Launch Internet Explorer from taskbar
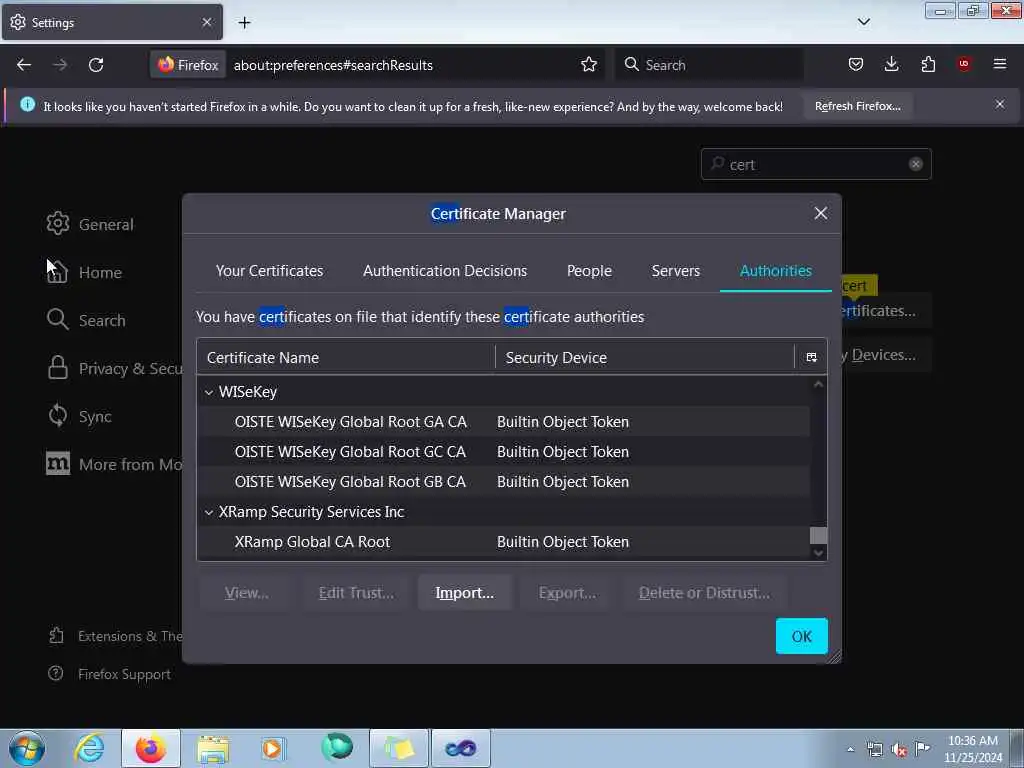This screenshot has width=1024, height=768. pyautogui.click(x=89, y=748)
